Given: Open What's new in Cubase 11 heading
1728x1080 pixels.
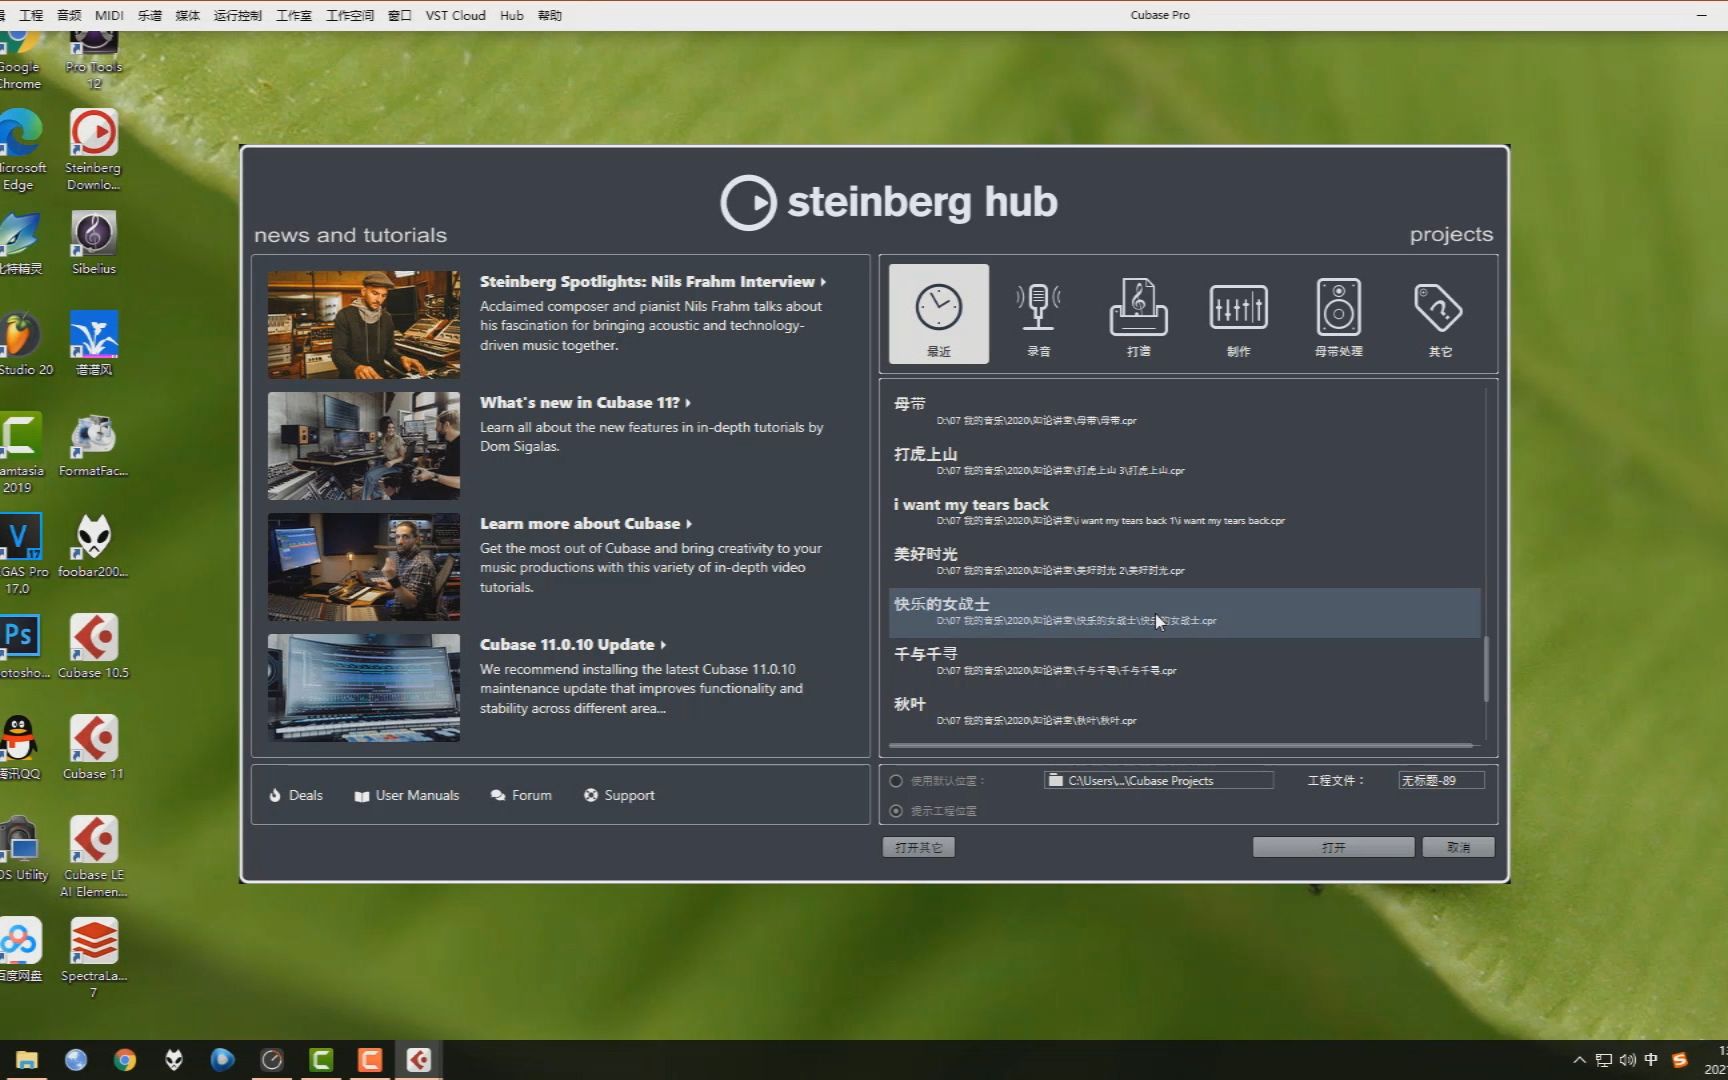Looking at the screenshot, I should pyautogui.click(x=585, y=403).
